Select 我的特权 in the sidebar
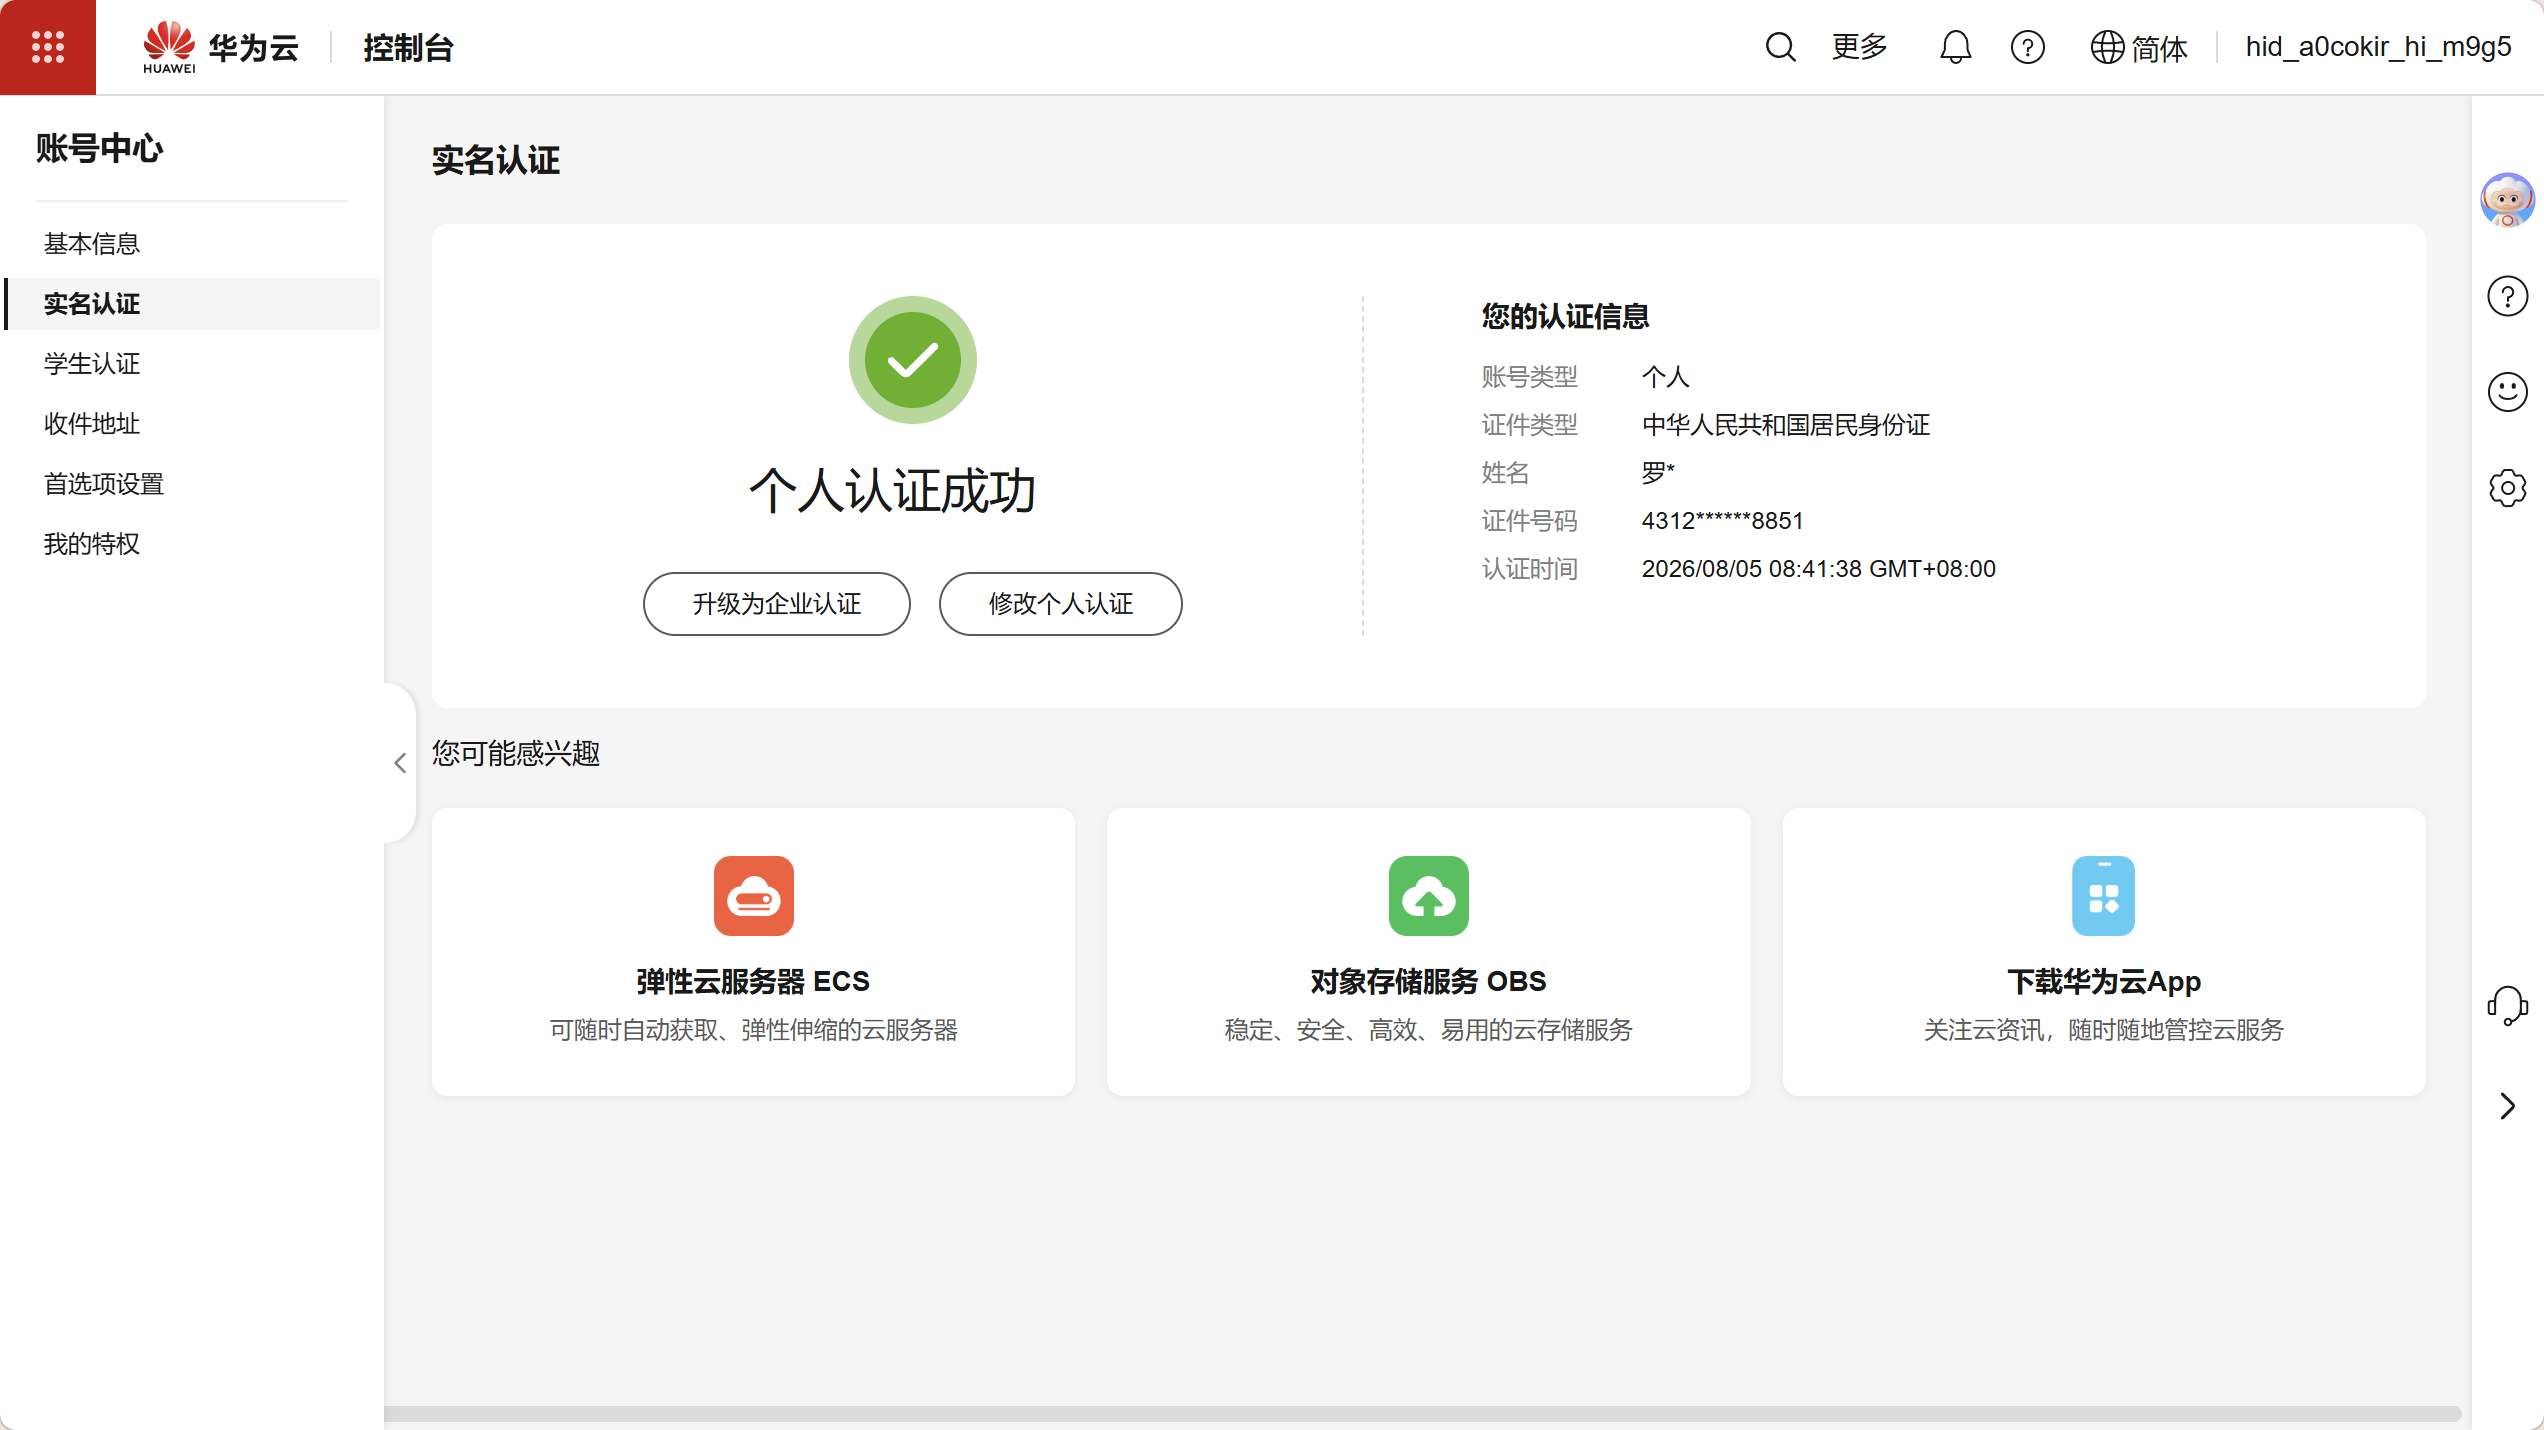Image resolution: width=2544 pixels, height=1430 pixels. pyautogui.click(x=92, y=544)
